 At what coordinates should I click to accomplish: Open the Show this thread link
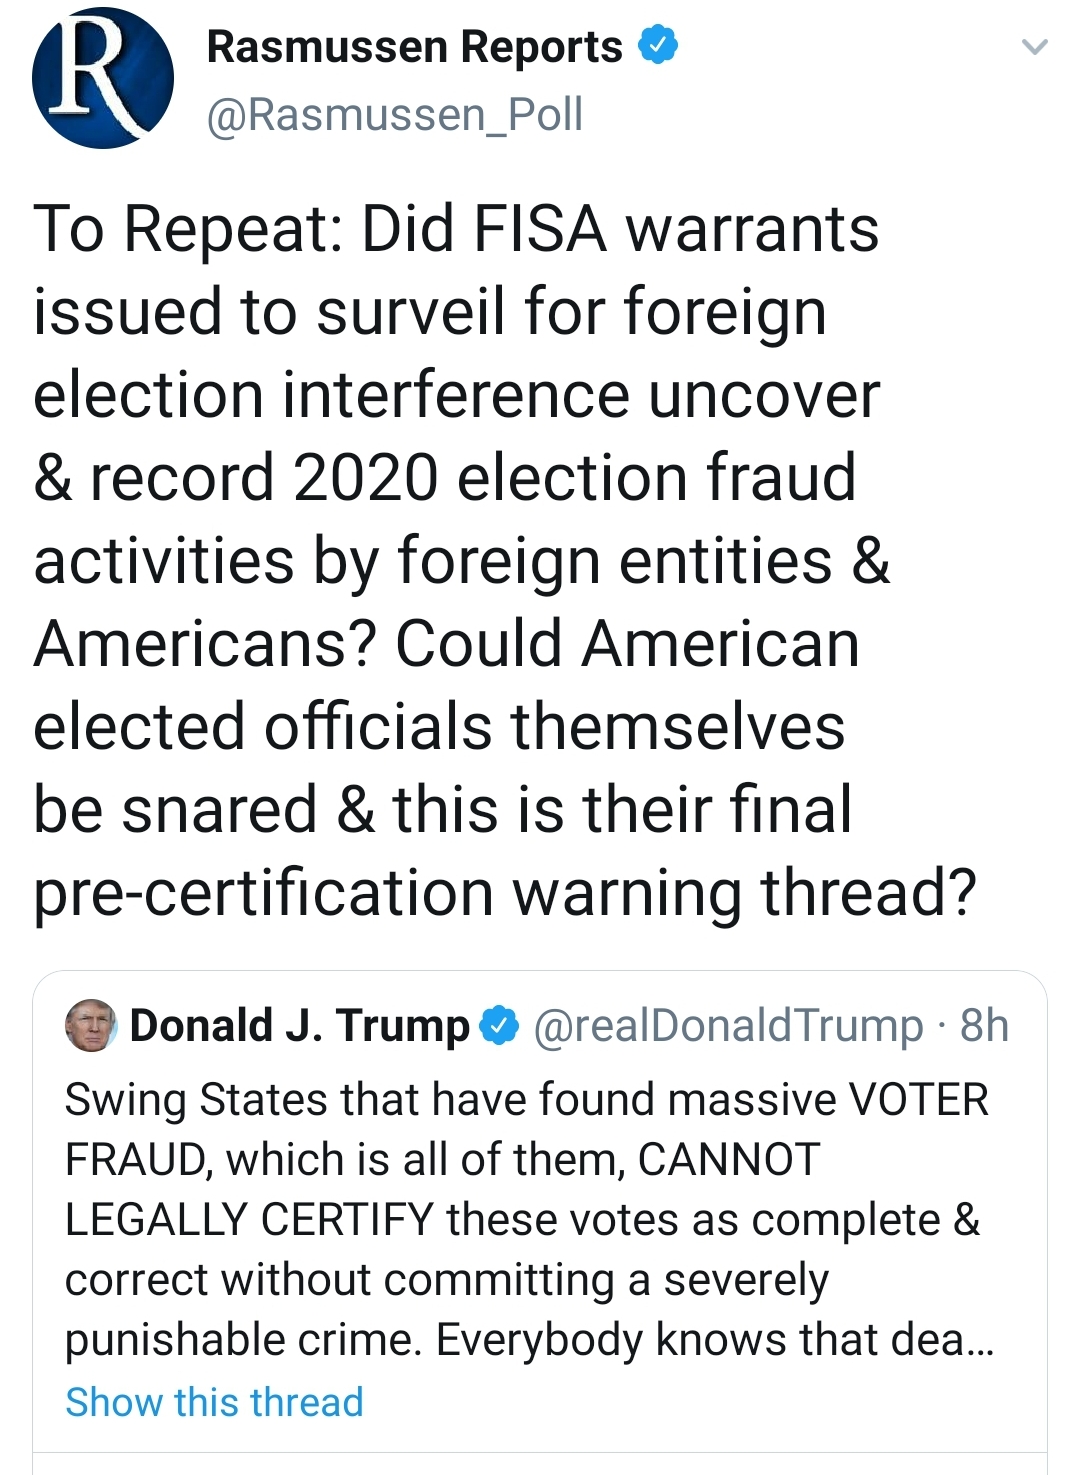click(214, 1402)
